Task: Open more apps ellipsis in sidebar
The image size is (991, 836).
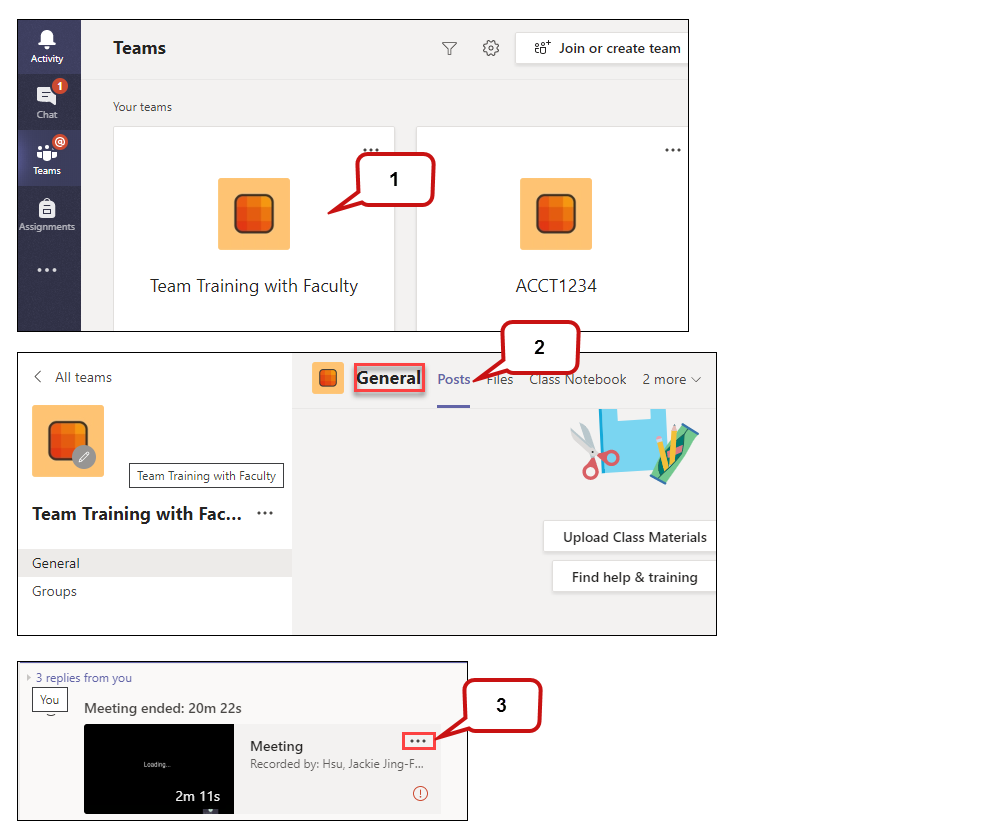Action: (47, 270)
